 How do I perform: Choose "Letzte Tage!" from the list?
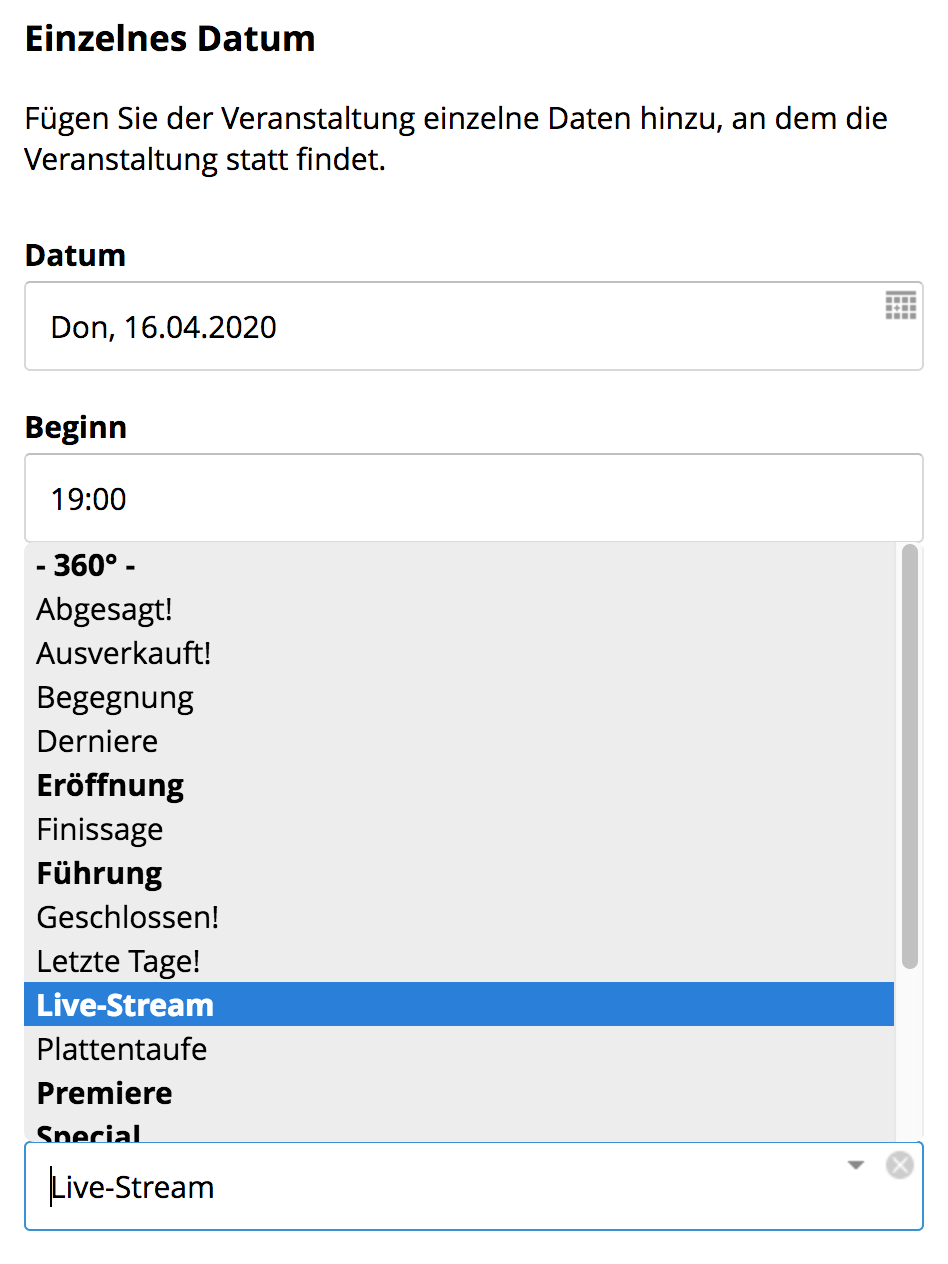point(459,961)
